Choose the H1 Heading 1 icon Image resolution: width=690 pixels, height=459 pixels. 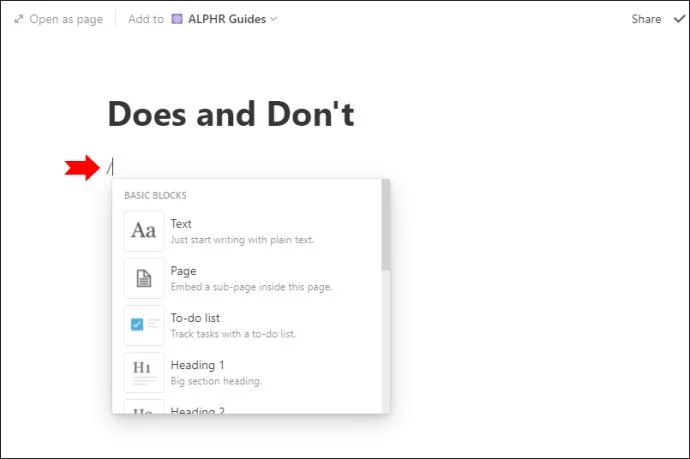click(144, 372)
